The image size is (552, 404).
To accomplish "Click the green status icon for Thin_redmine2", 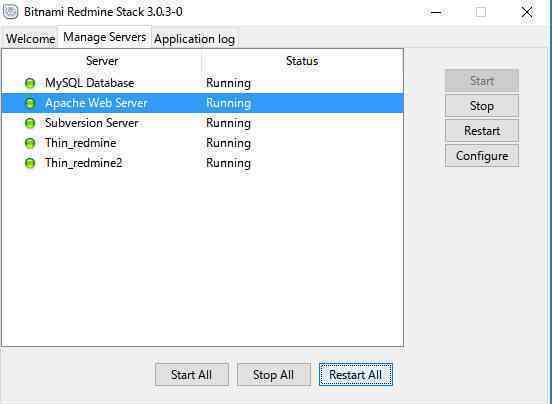I will coord(30,163).
